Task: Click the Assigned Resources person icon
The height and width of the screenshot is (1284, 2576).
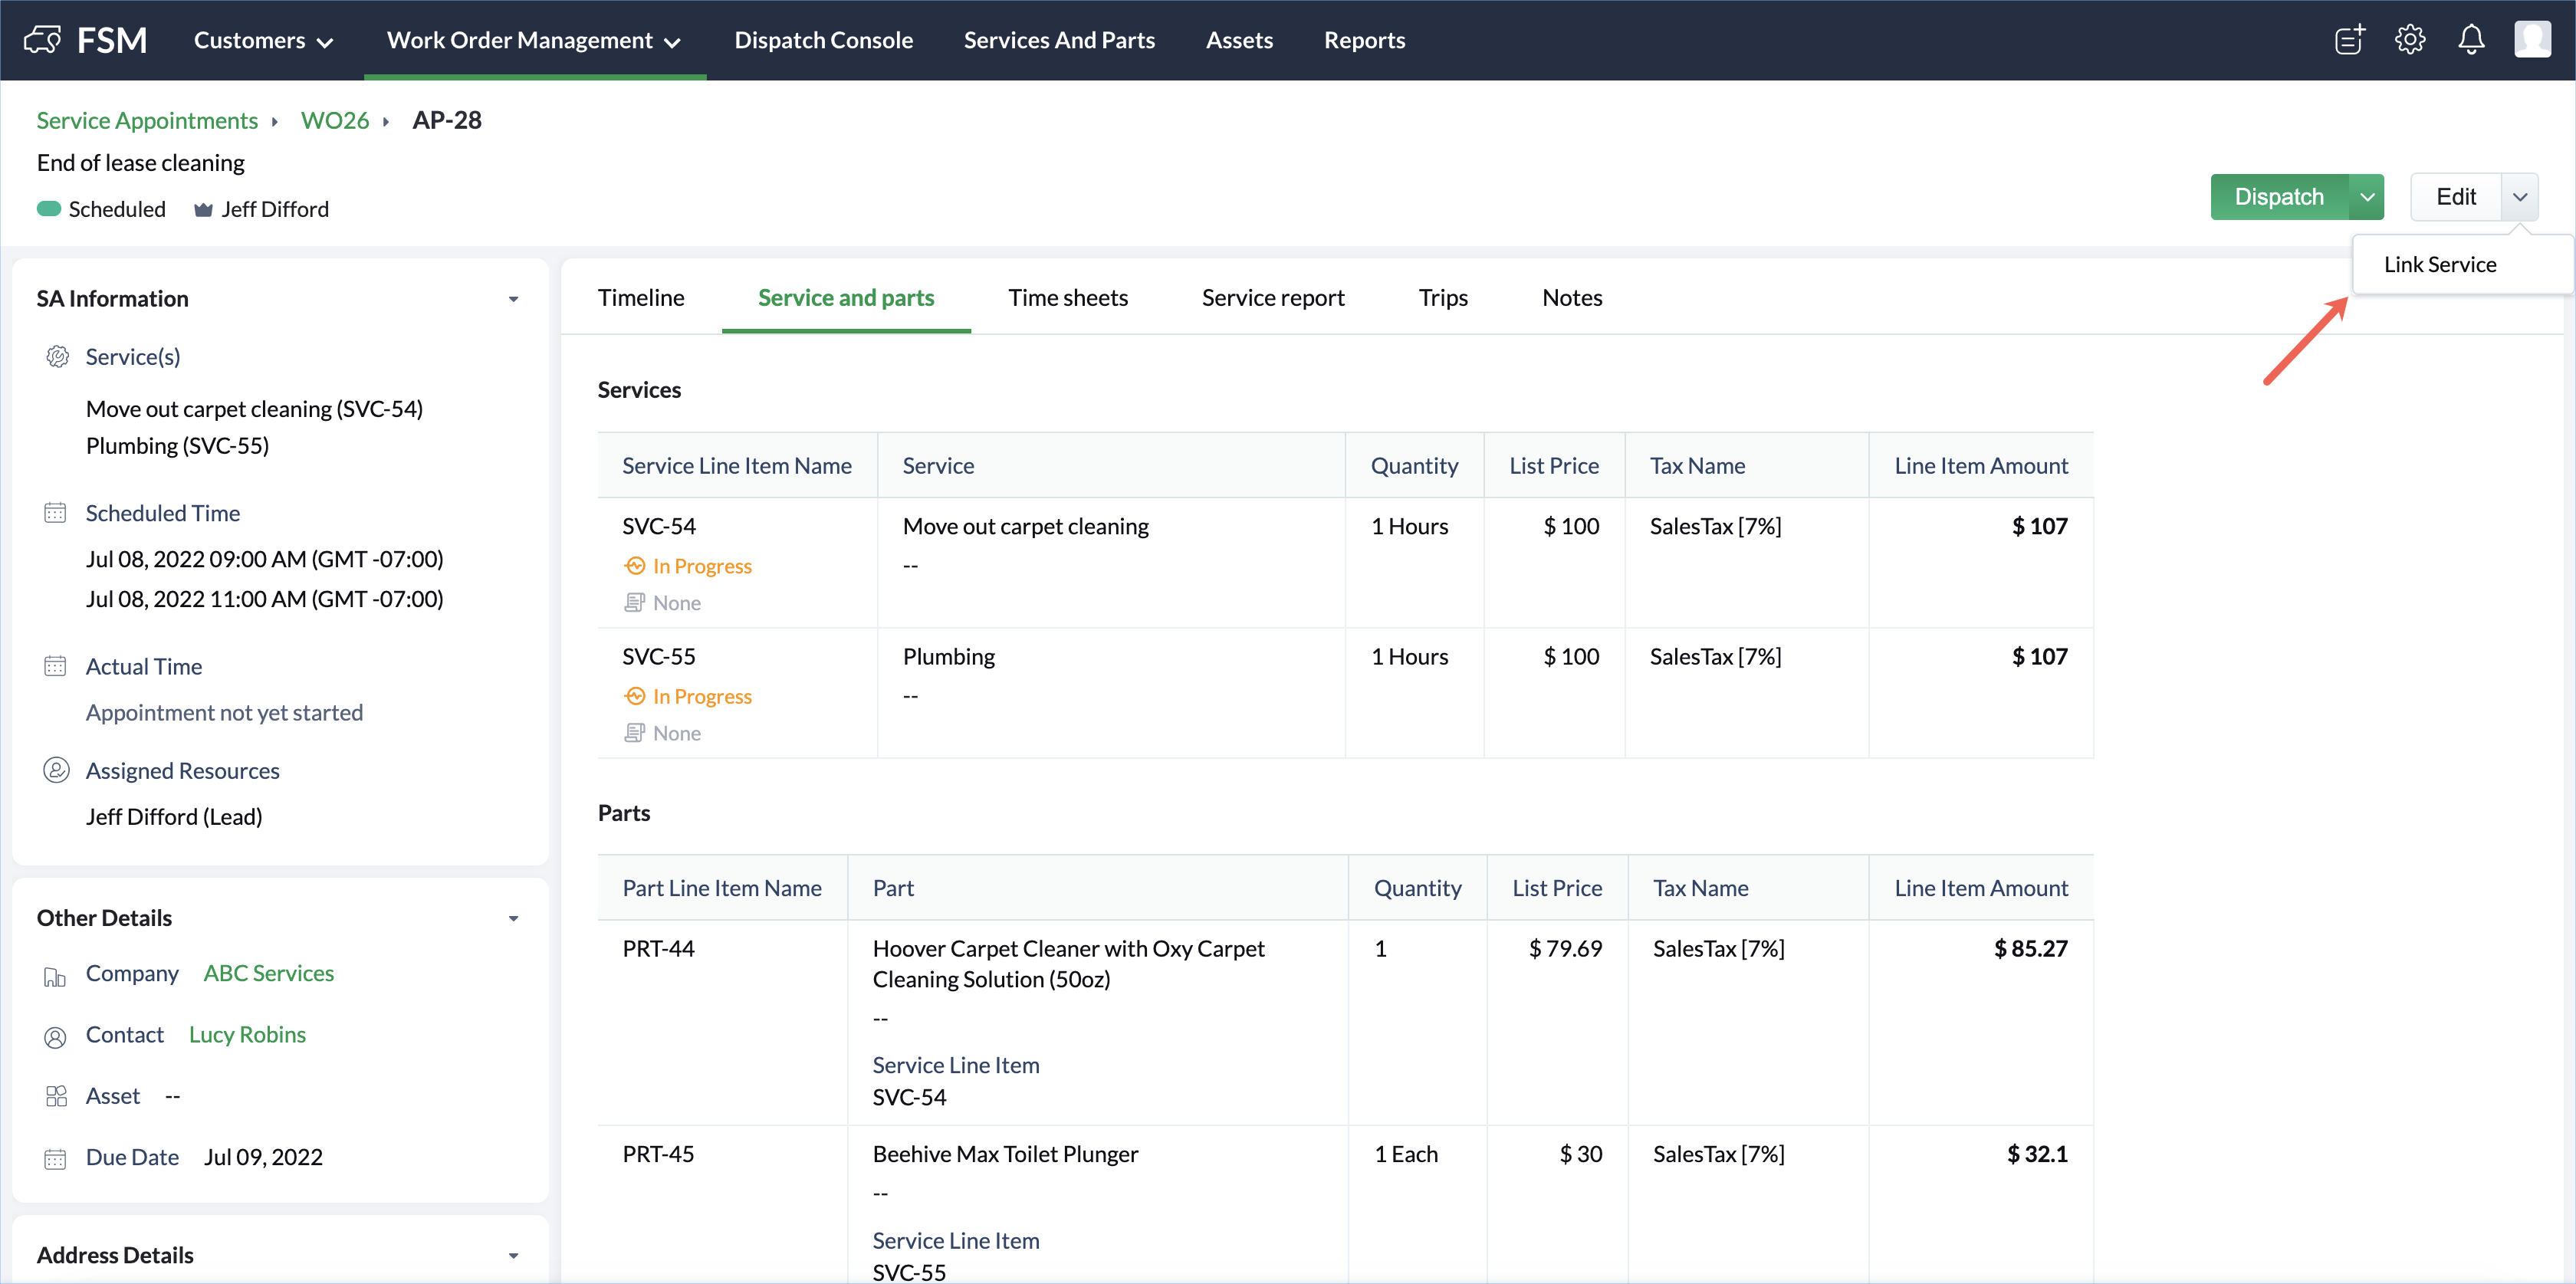Action: point(56,770)
